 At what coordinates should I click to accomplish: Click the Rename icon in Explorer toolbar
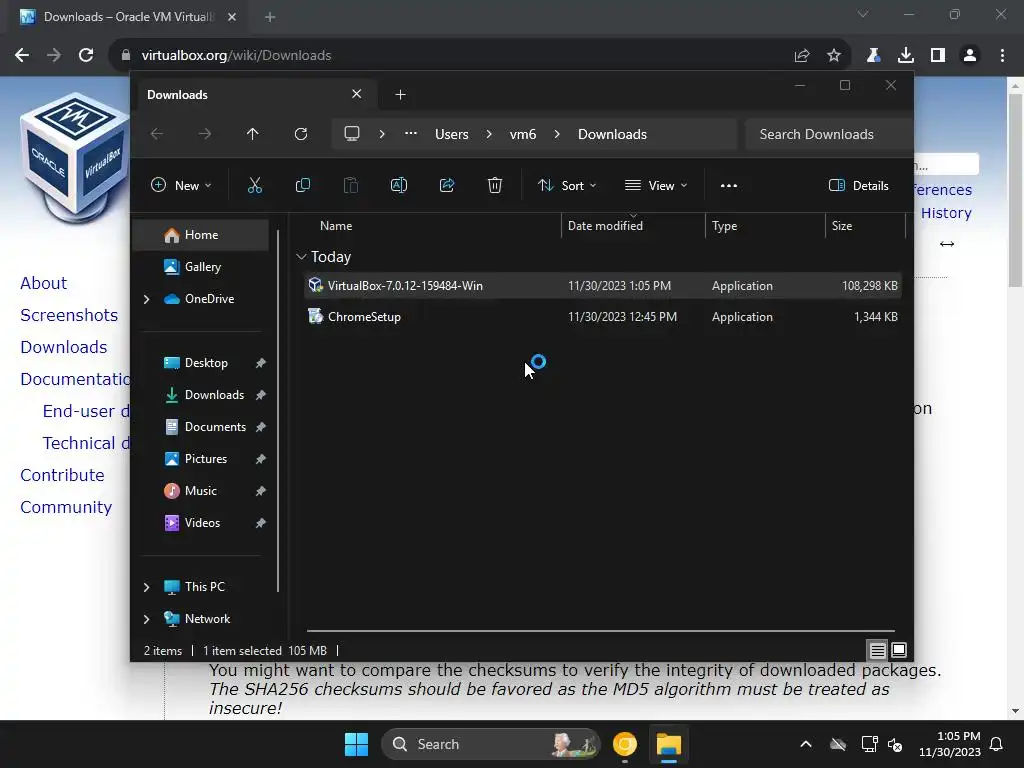[398, 185]
